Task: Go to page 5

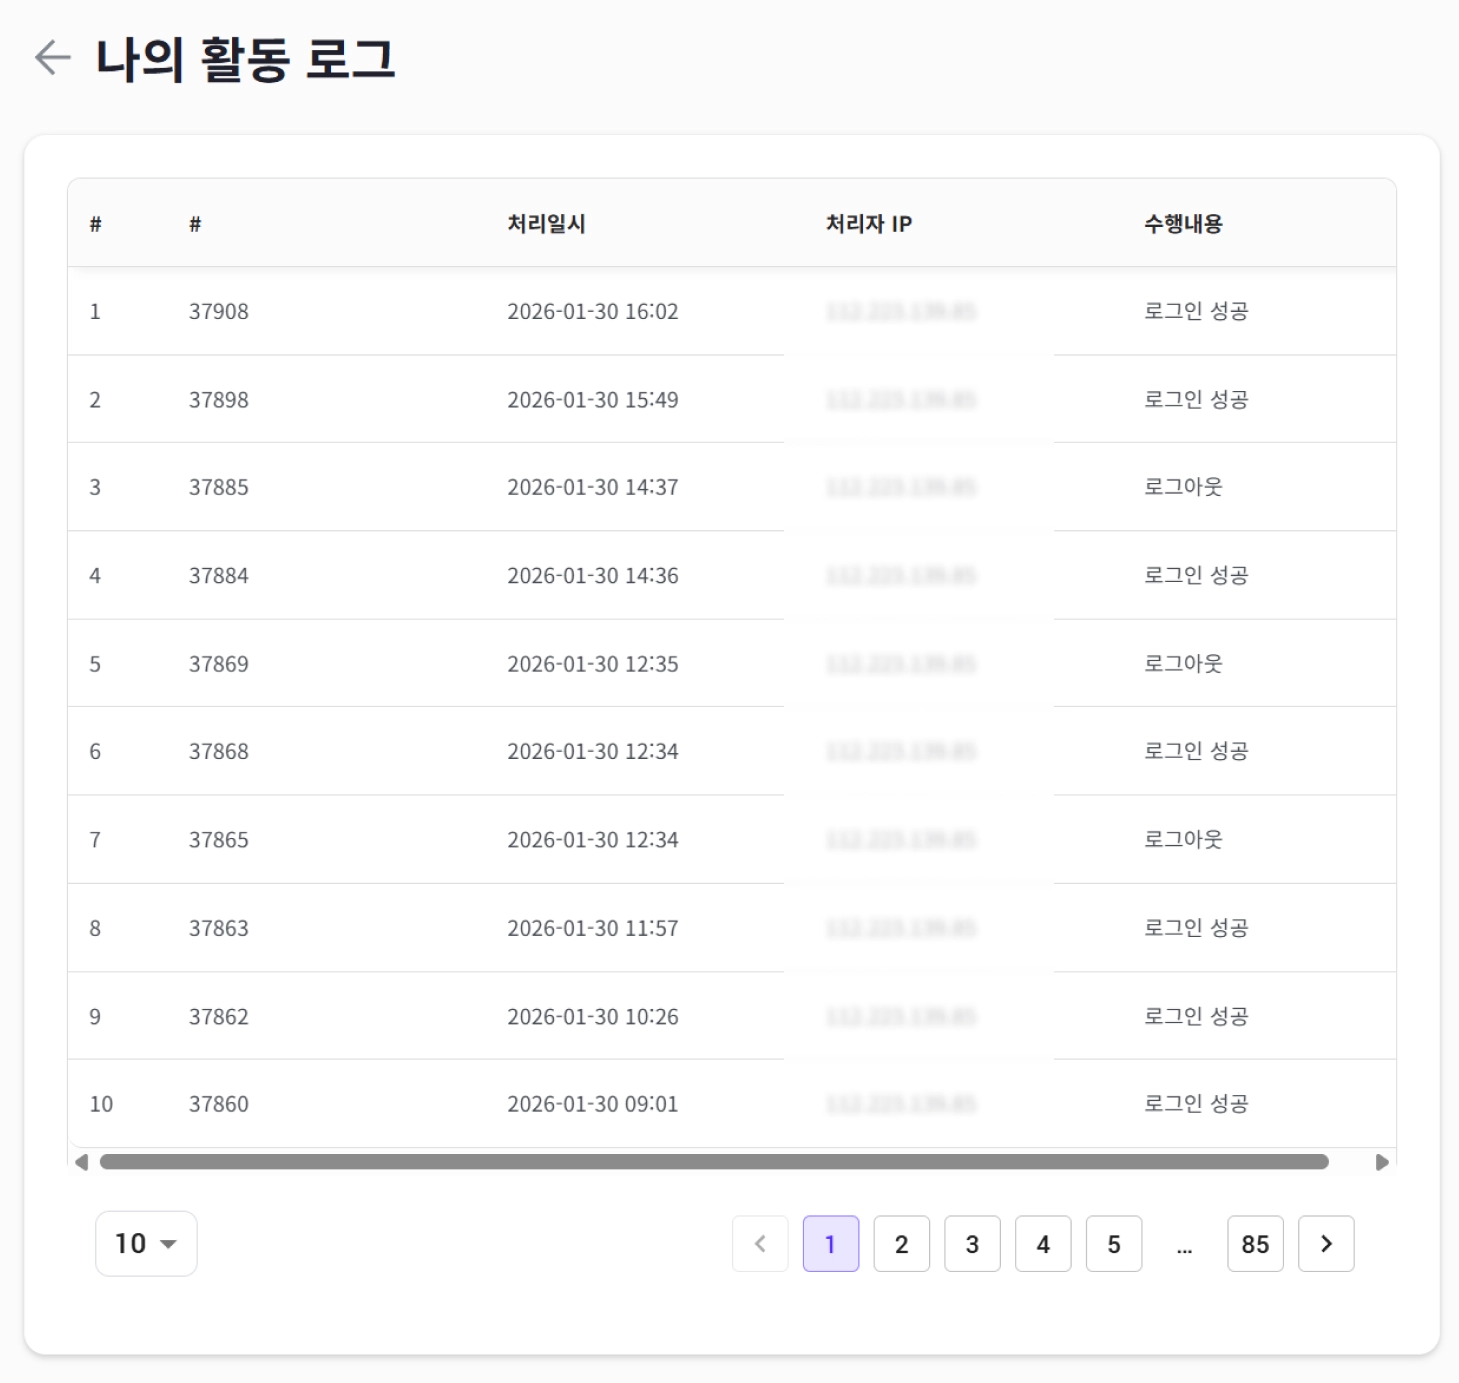Action: pyautogui.click(x=1114, y=1244)
